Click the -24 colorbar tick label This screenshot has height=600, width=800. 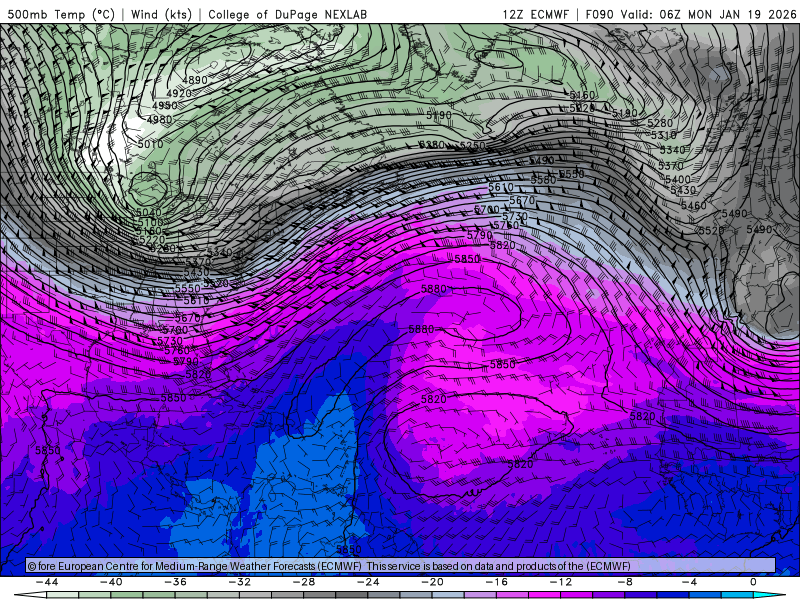pyautogui.click(x=368, y=582)
